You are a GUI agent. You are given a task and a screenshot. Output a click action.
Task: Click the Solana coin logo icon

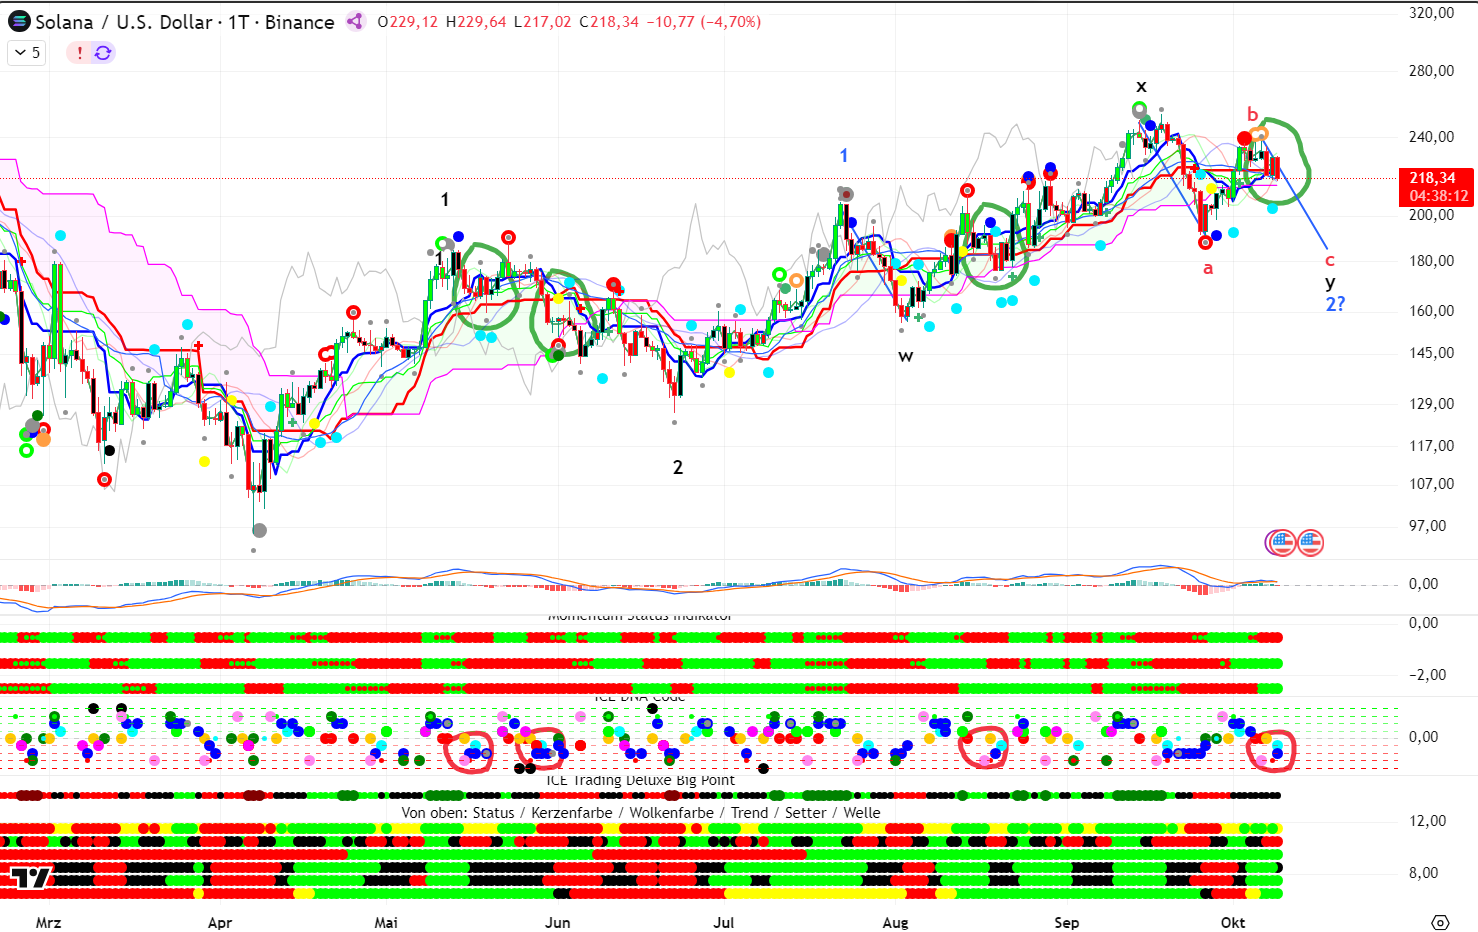tap(19, 21)
